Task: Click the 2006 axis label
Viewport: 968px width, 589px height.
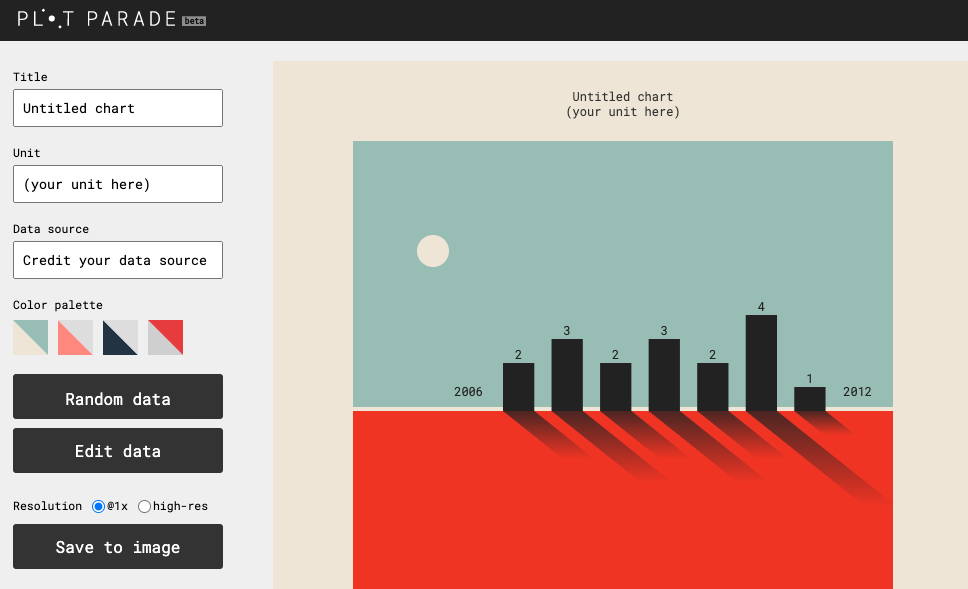Action: (468, 392)
